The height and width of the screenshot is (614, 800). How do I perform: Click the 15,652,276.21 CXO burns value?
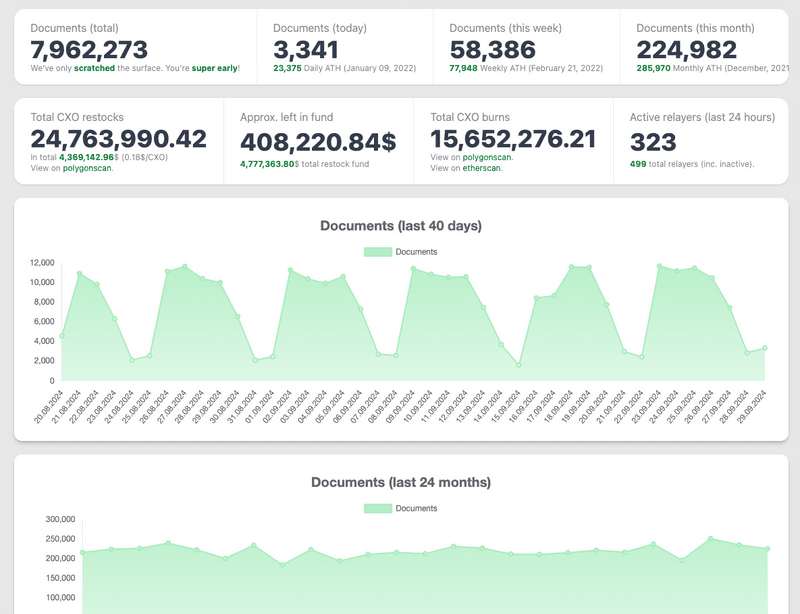(513, 139)
